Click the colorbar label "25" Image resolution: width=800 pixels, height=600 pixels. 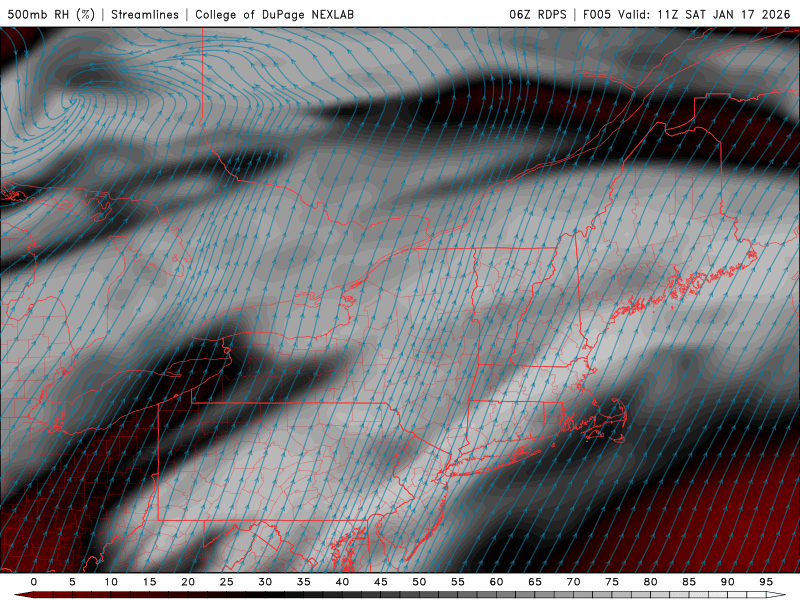227,582
